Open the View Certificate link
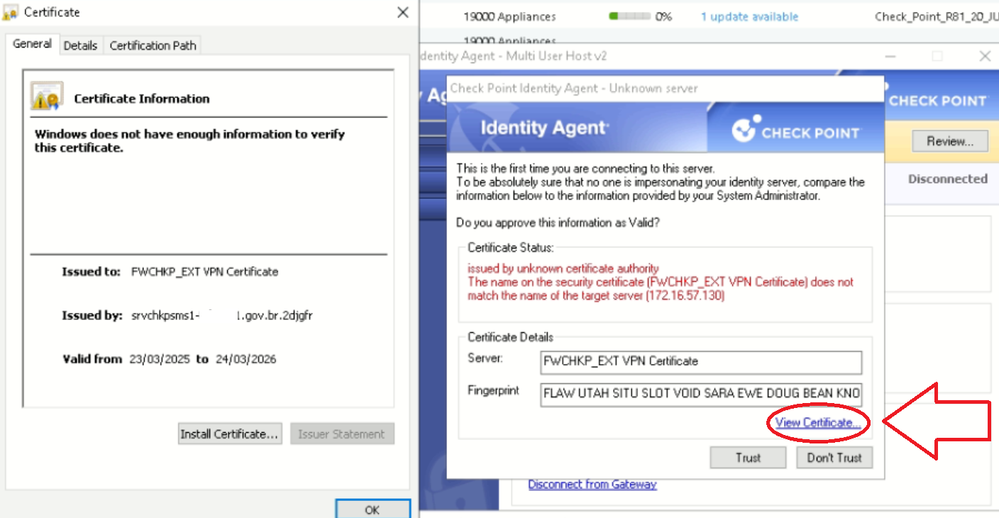Image resolution: width=999 pixels, height=518 pixels. (x=818, y=423)
